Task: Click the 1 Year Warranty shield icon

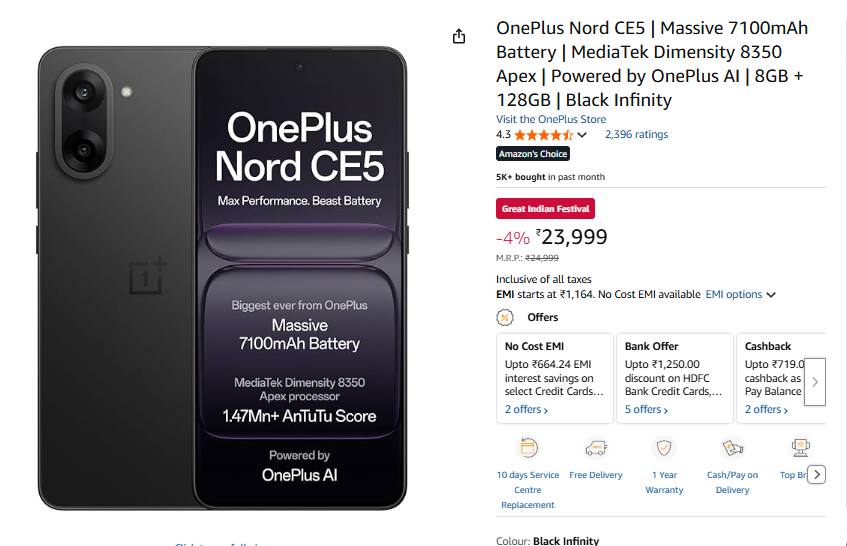Action: pyautogui.click(x=664, y=447)
